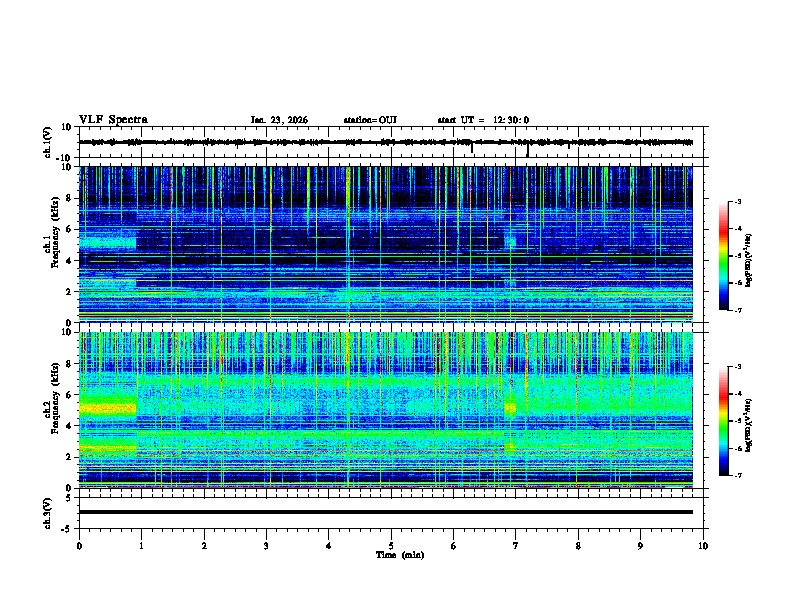
Task: Click the ch.3 flat voltage trace
Action: pos(386,512)
